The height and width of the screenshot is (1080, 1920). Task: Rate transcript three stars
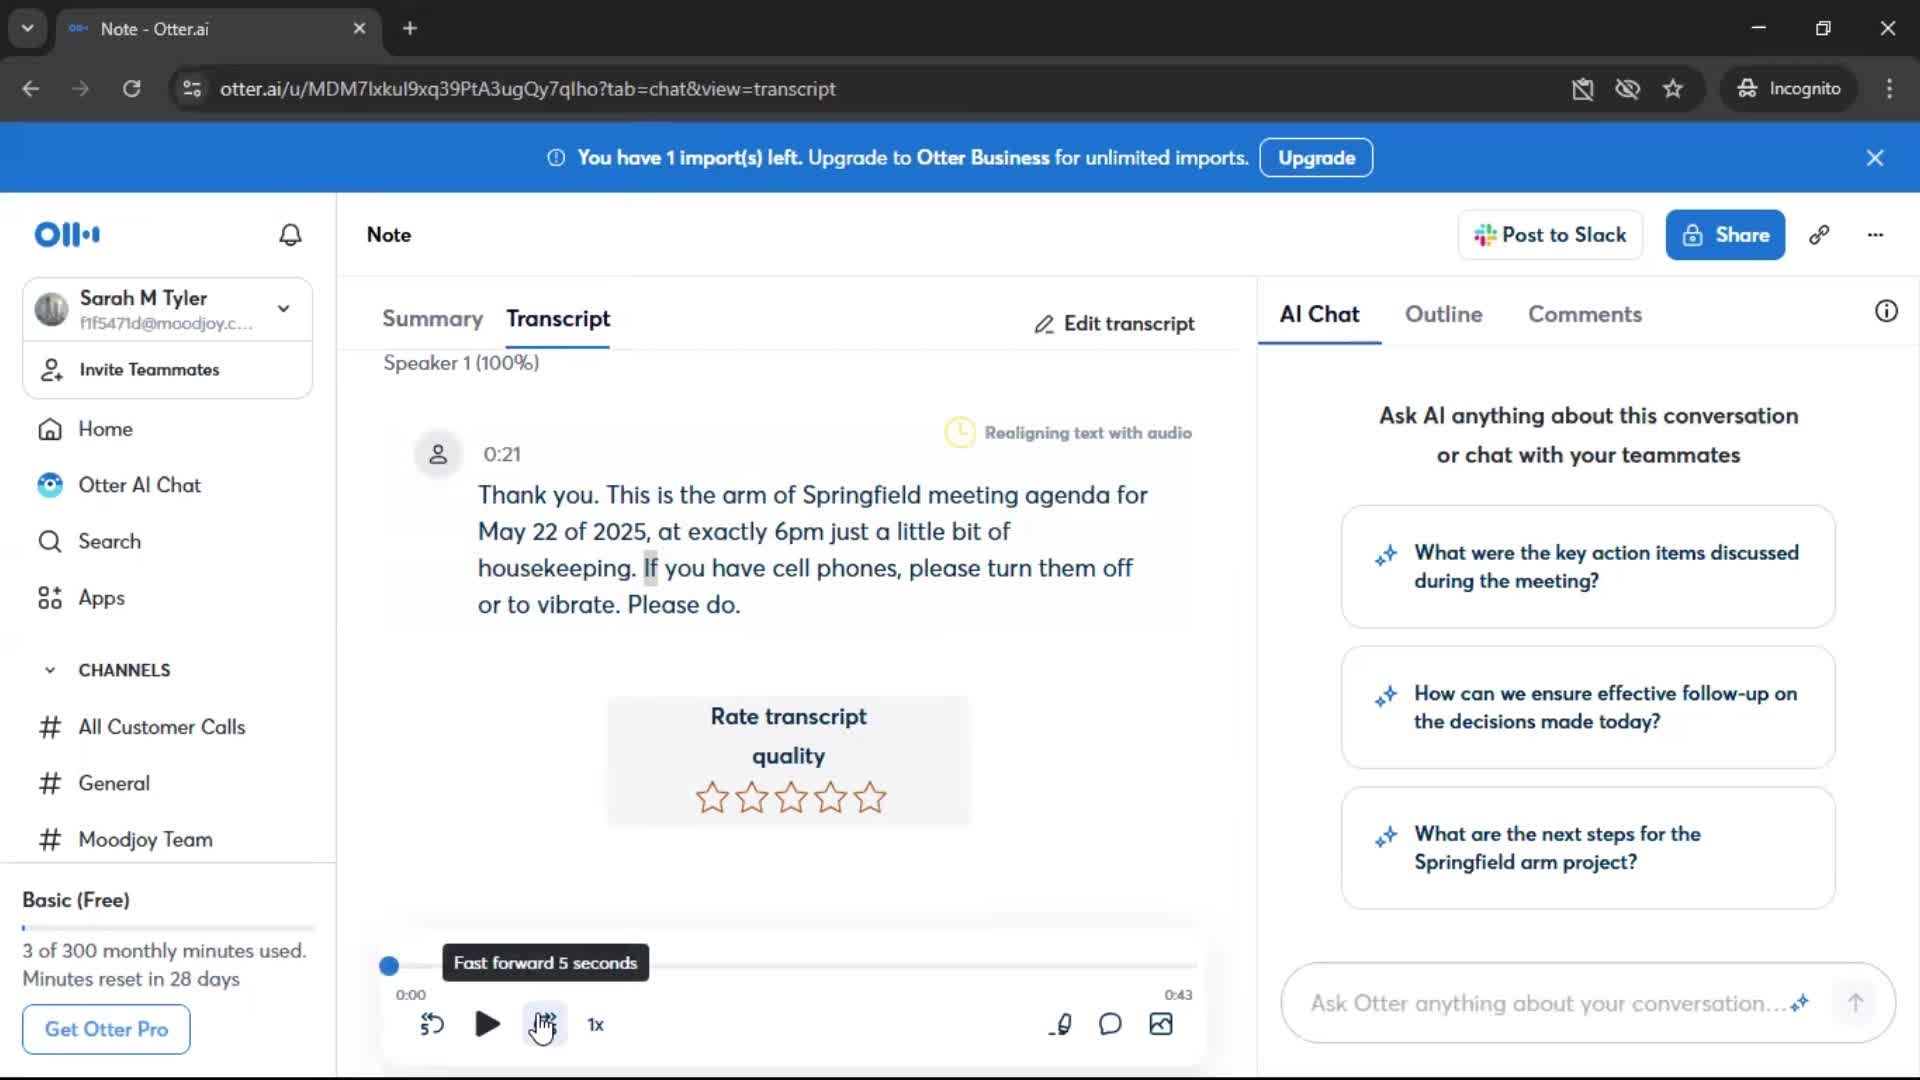(791, 798)
